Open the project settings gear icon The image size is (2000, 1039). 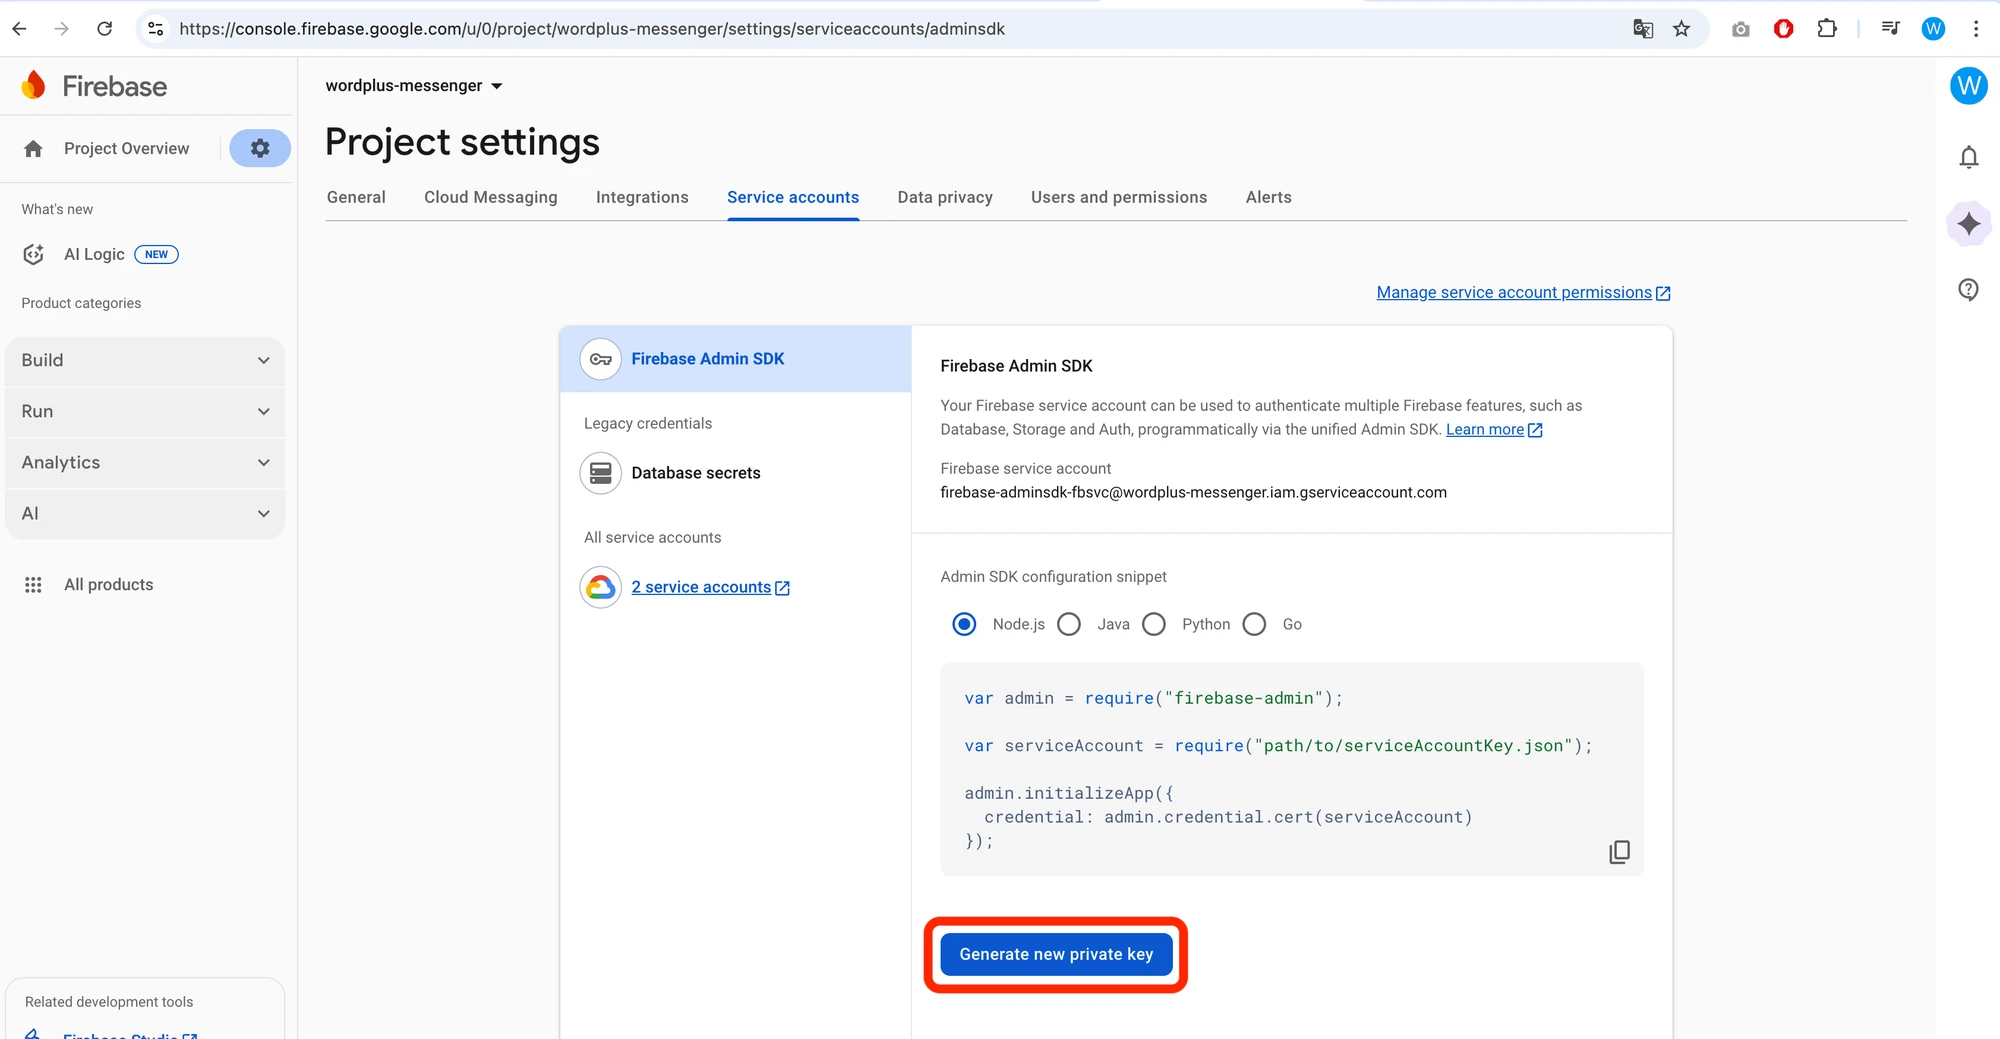pyautogui.click(x=260, y=148)
